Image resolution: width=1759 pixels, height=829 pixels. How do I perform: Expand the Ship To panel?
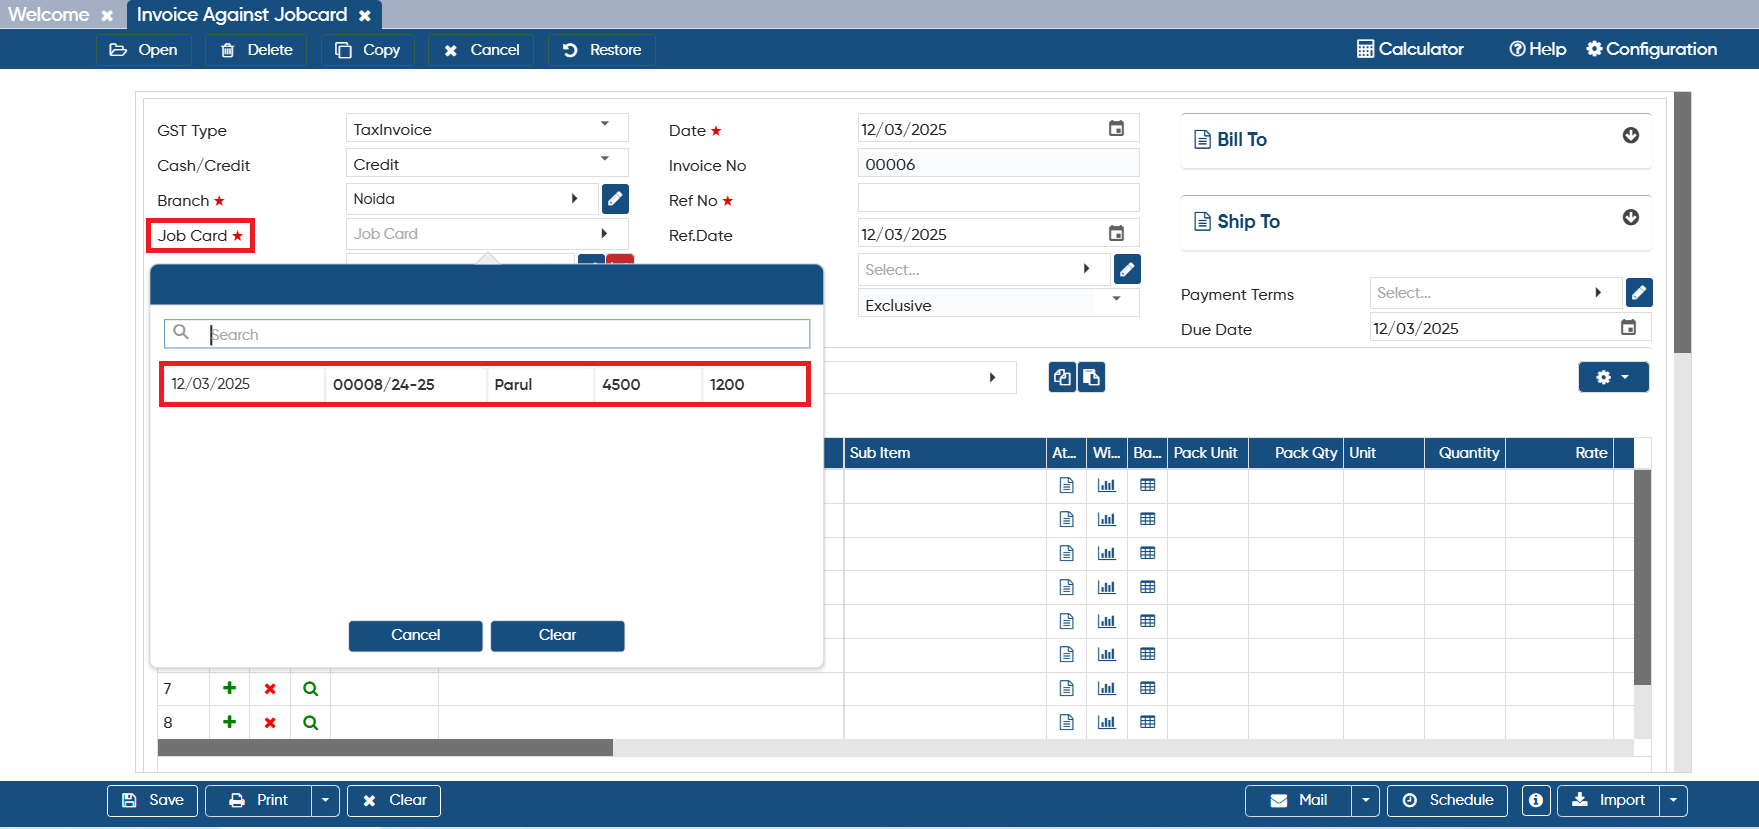coord(1630,218)
